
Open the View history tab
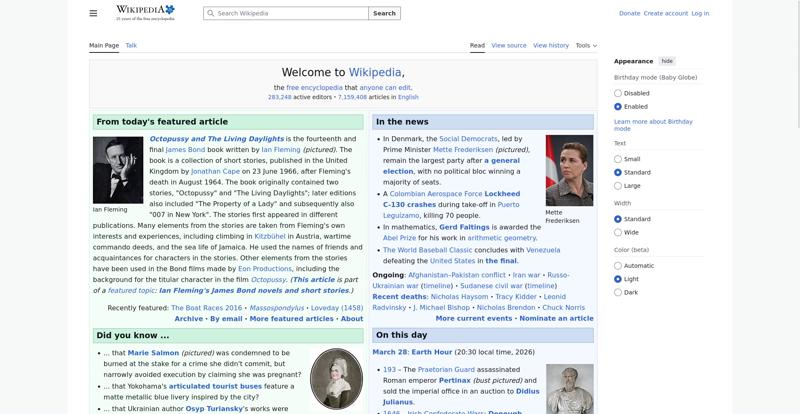point(551,45)
